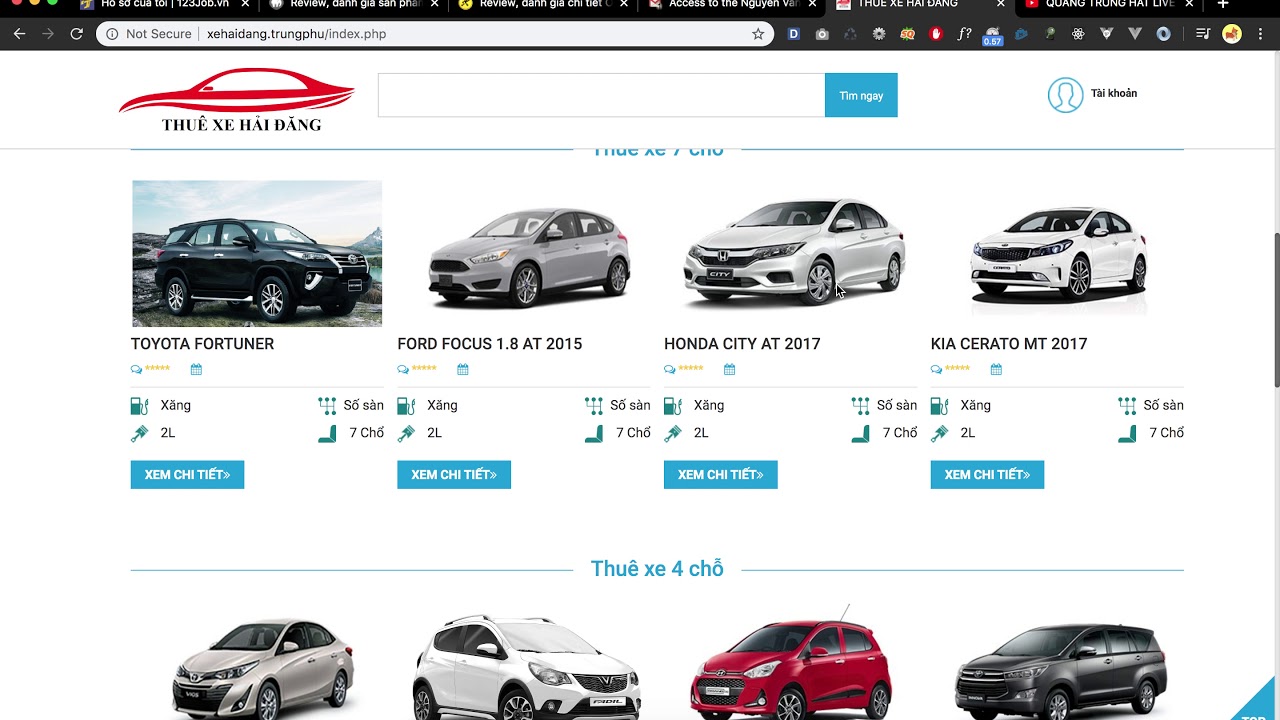Click the Tìm ngay search button
Viewport: 1280px width, 720px height.
[861, 95]
